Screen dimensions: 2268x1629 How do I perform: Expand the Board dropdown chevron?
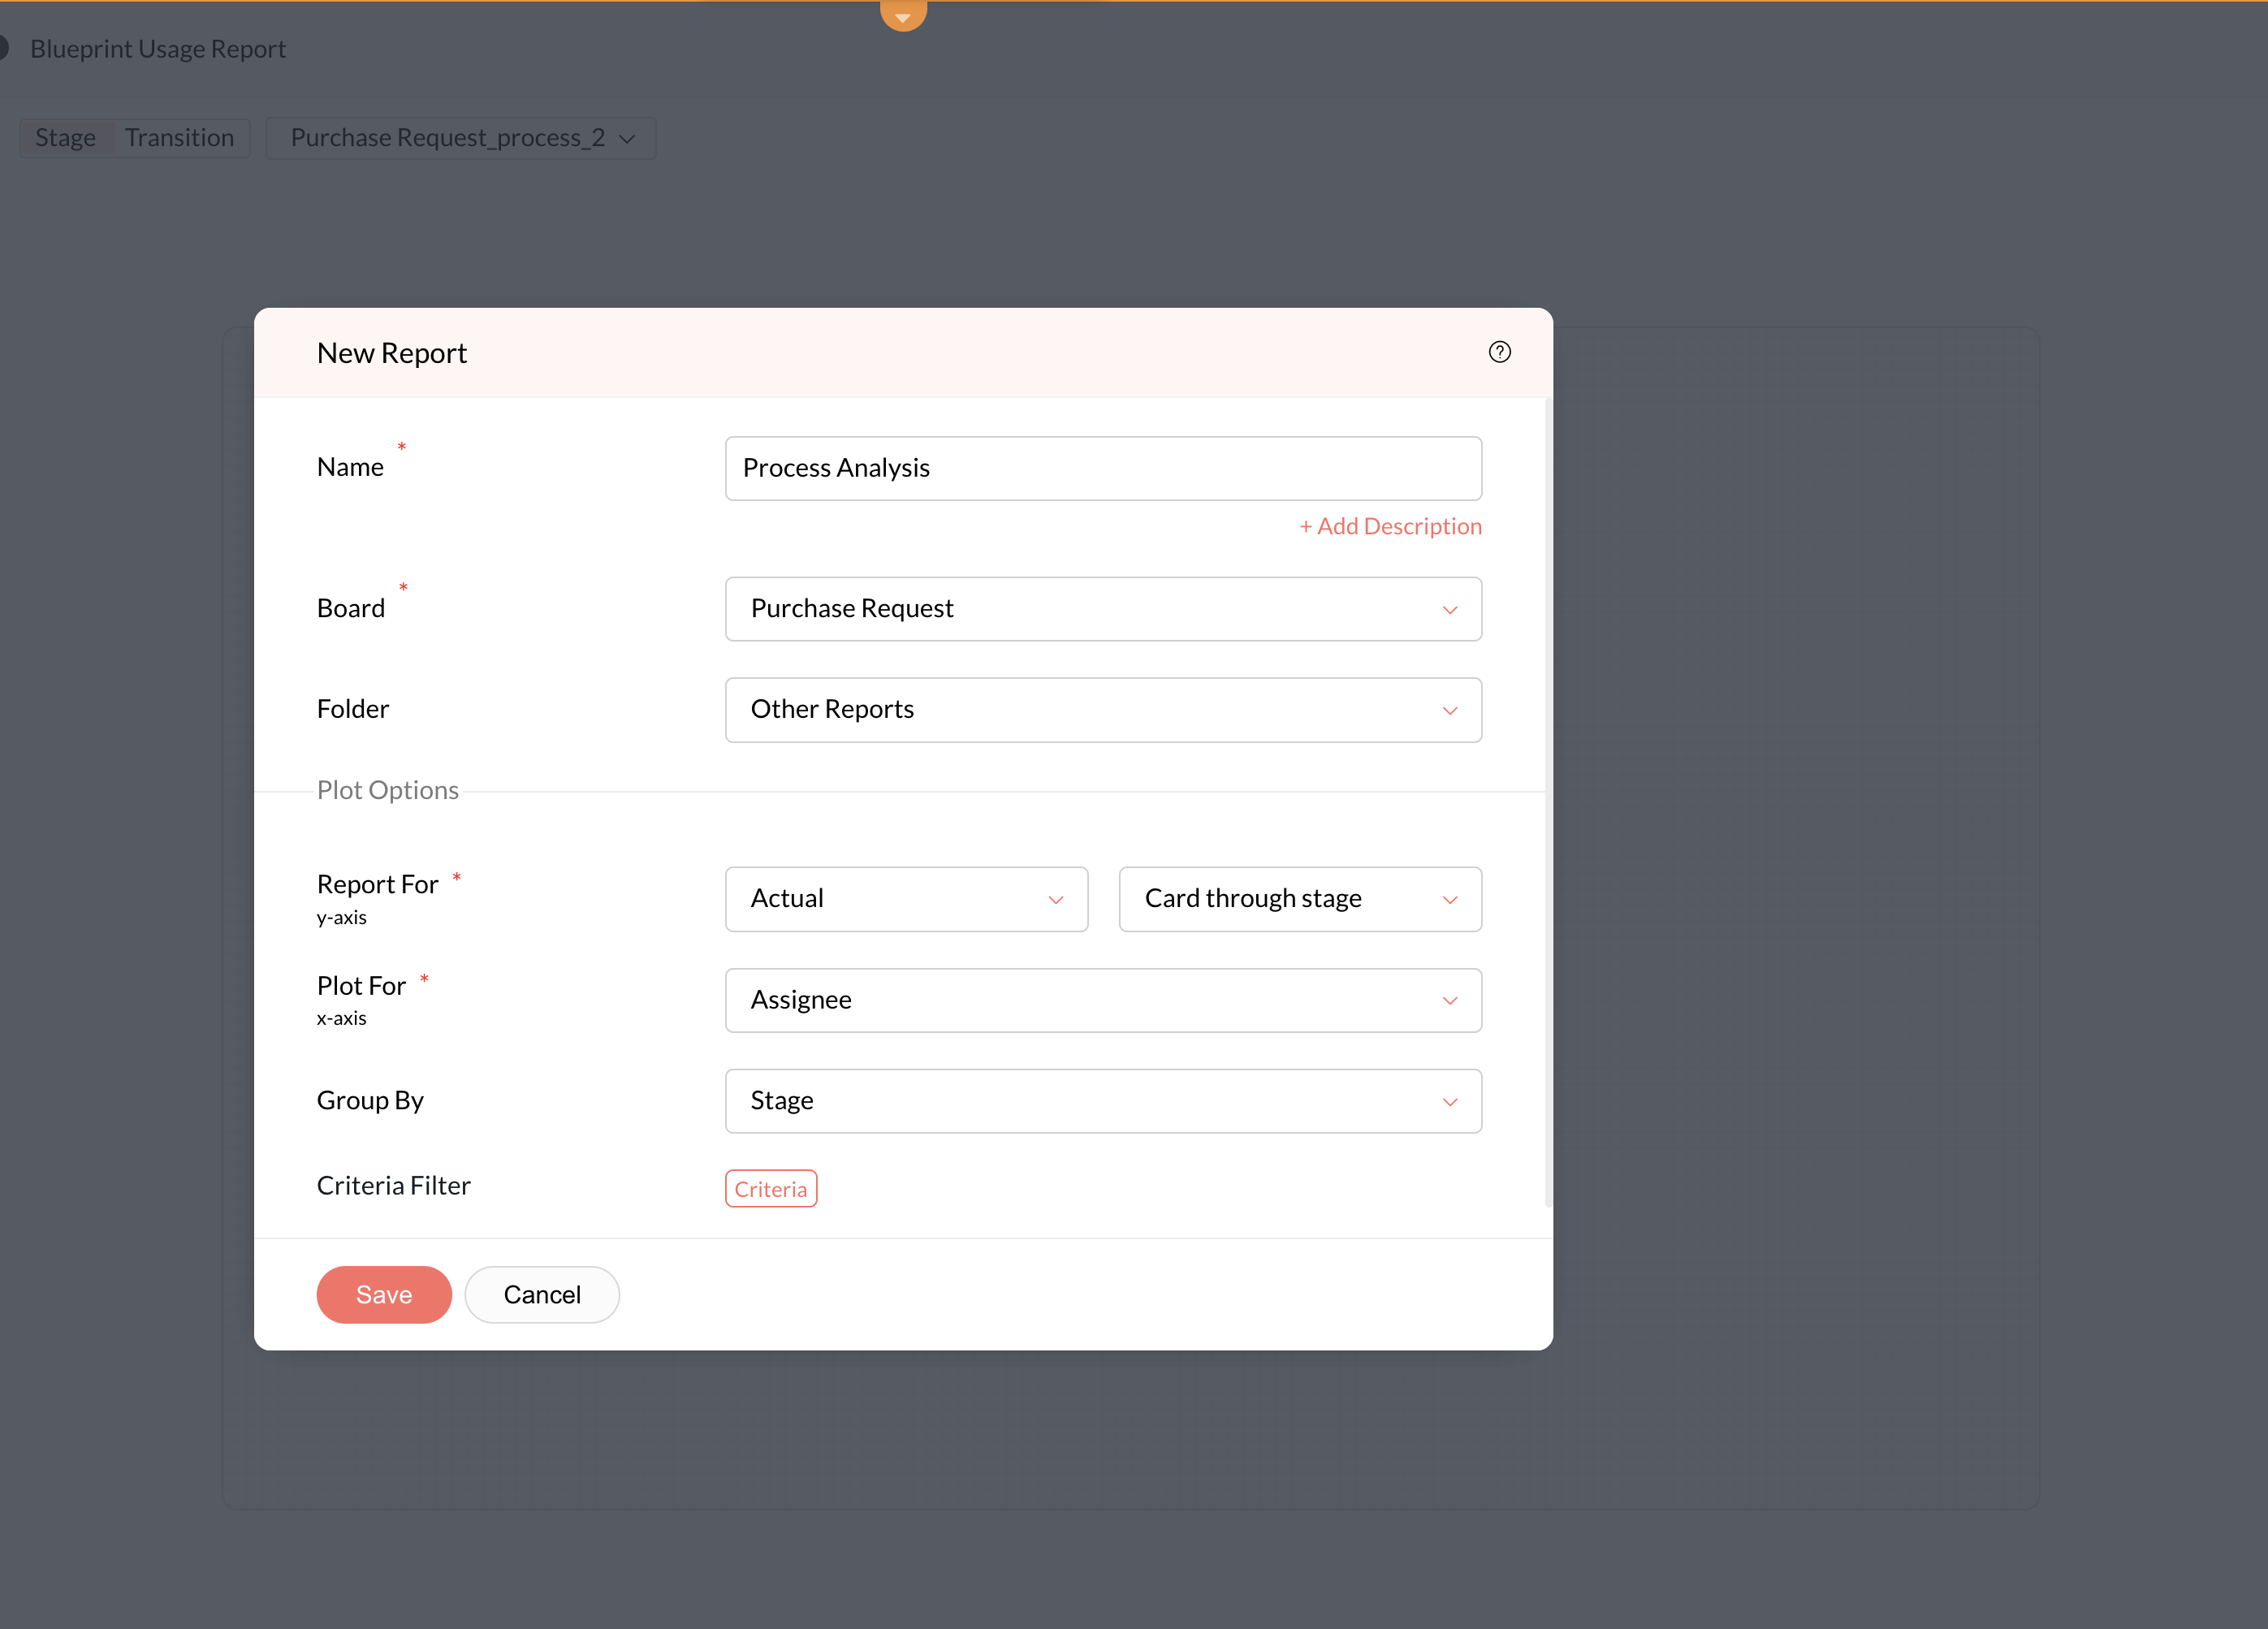1449,610
